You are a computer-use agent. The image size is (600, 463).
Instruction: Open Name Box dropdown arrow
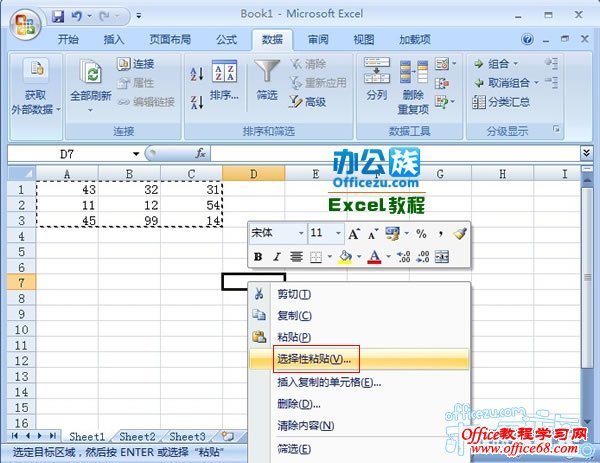coord(136,154)
